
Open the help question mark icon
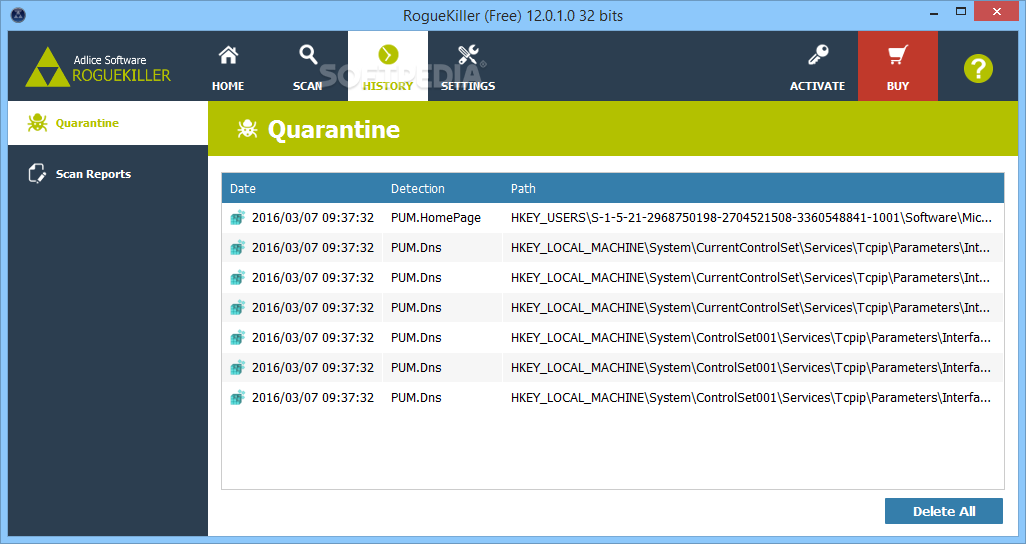978,68
